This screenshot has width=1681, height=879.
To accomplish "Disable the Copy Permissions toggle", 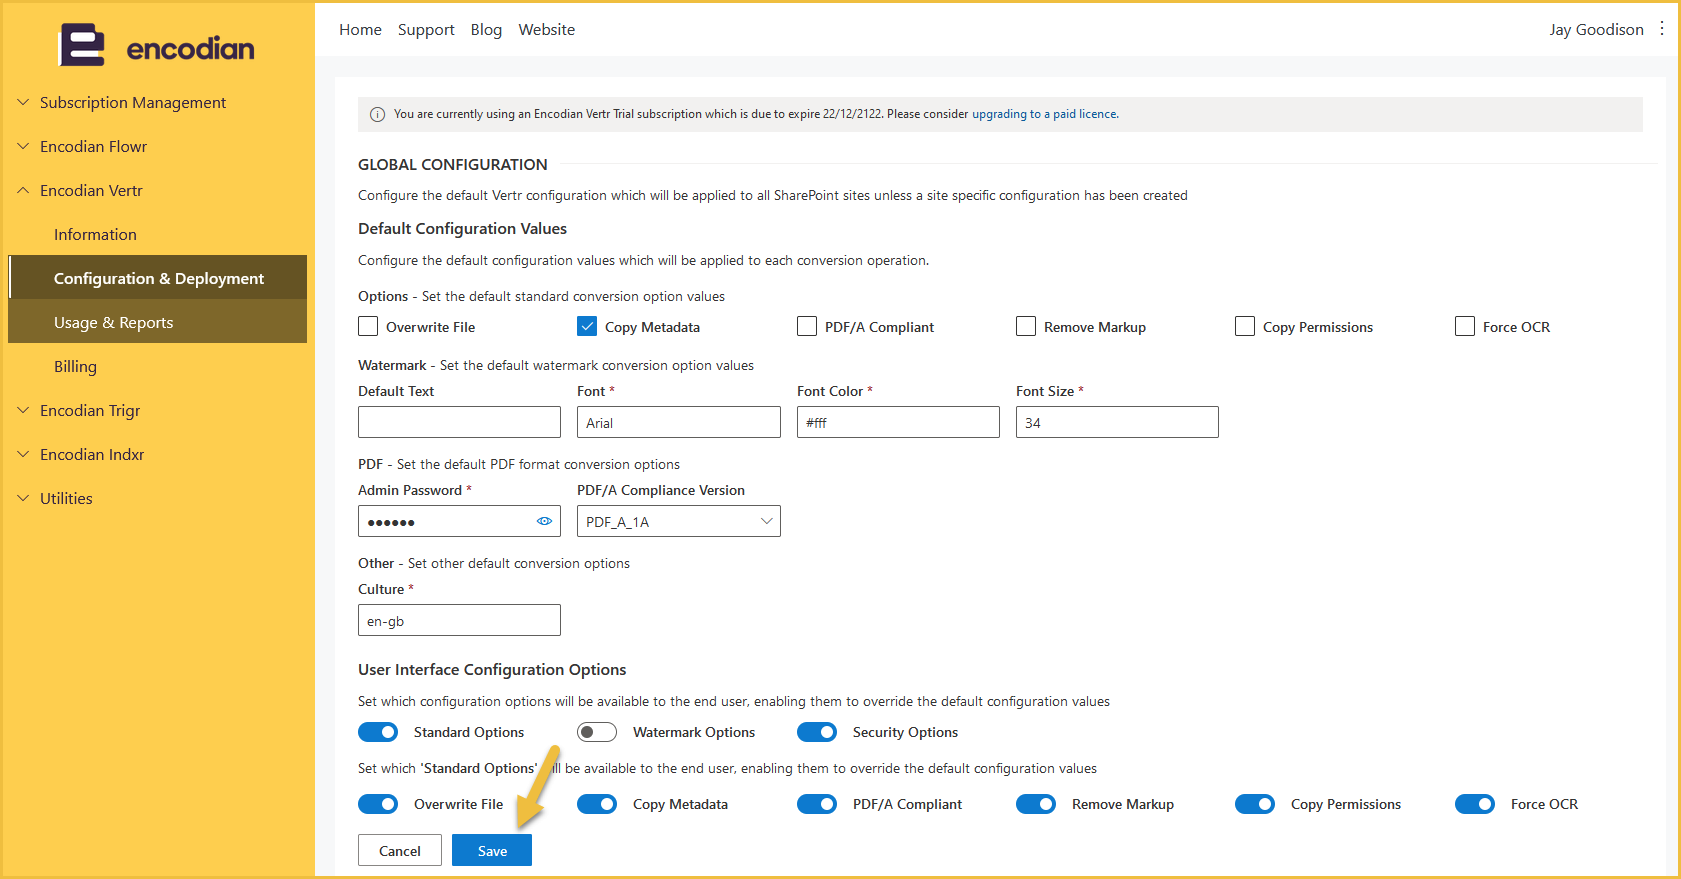I will pos(1255,804).
